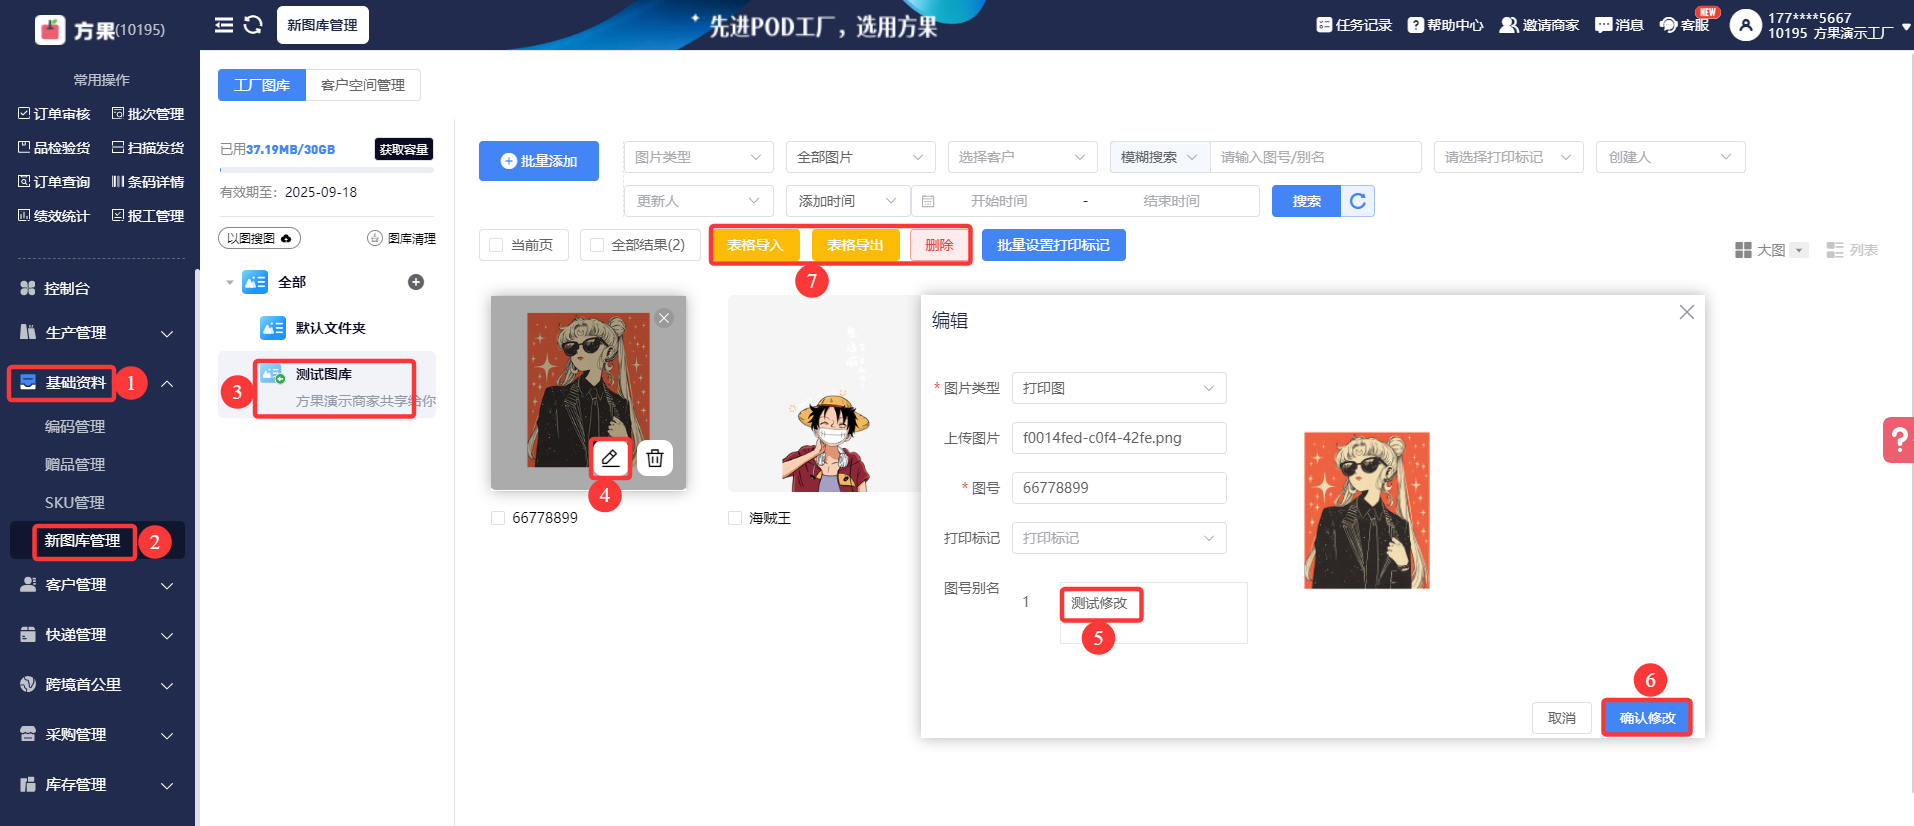Image resolution: width=1914 pixels, height=826 pixels.
Task: Select checkbox for image 海贼王
Action: 735,518
